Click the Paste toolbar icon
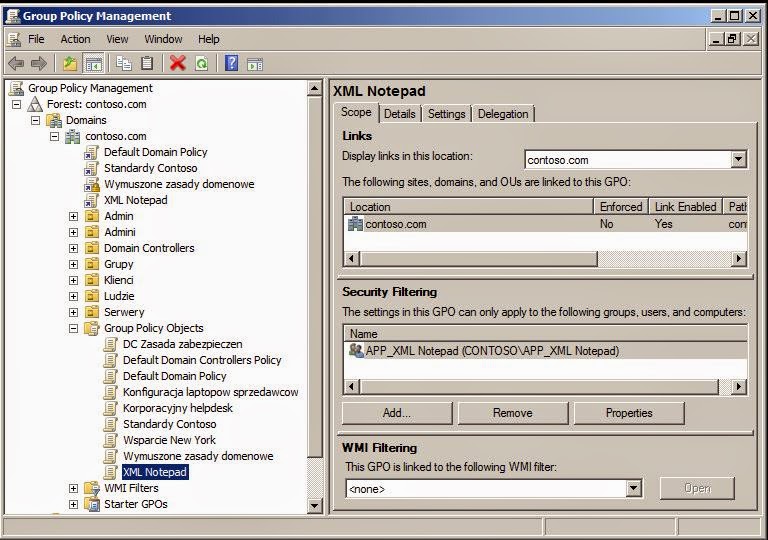The image size is (768, 540). [x=147, y=63]
